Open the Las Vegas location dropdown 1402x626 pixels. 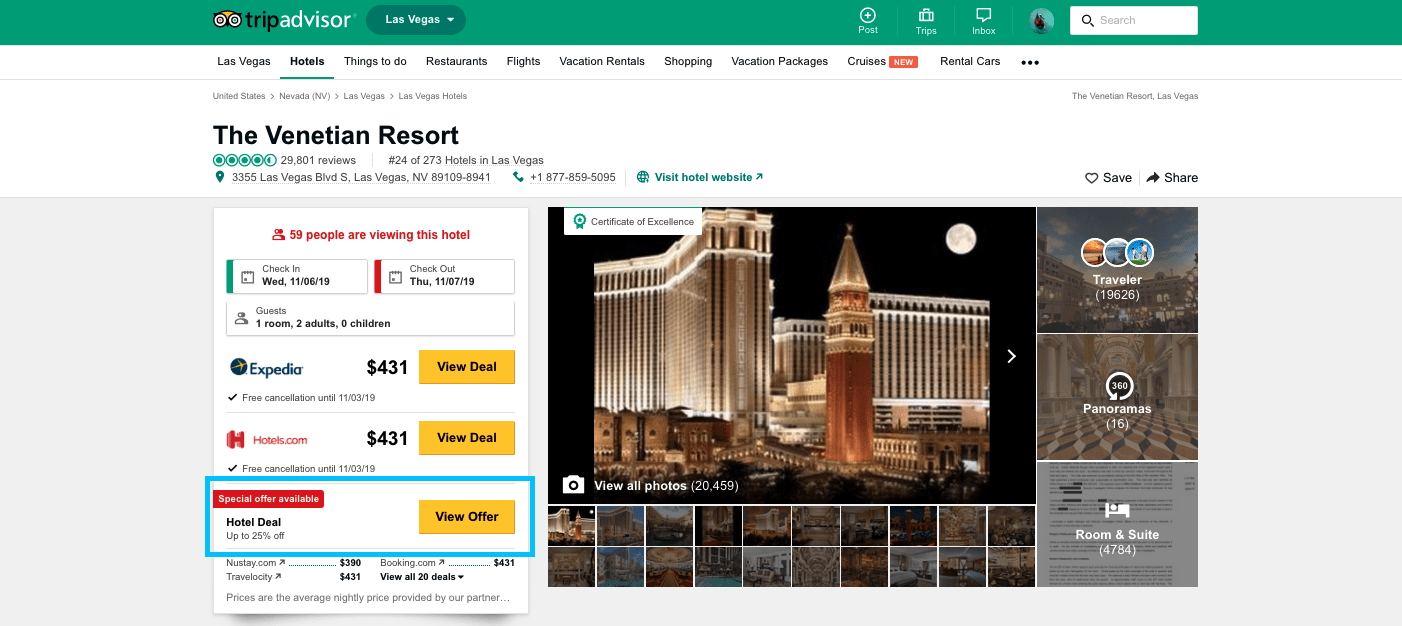tap(416, 20)
